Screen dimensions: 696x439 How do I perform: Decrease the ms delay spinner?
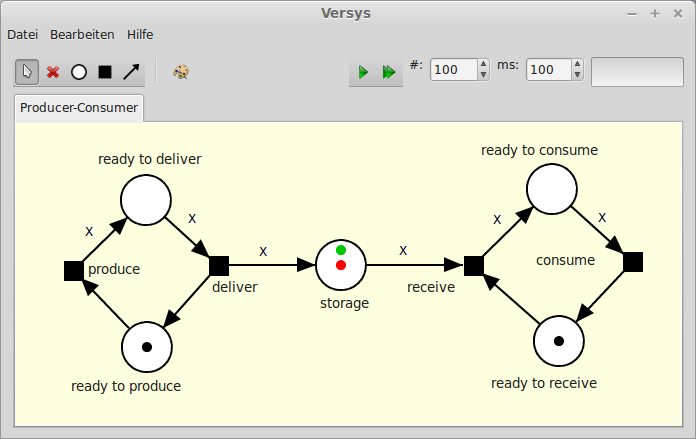577,75
